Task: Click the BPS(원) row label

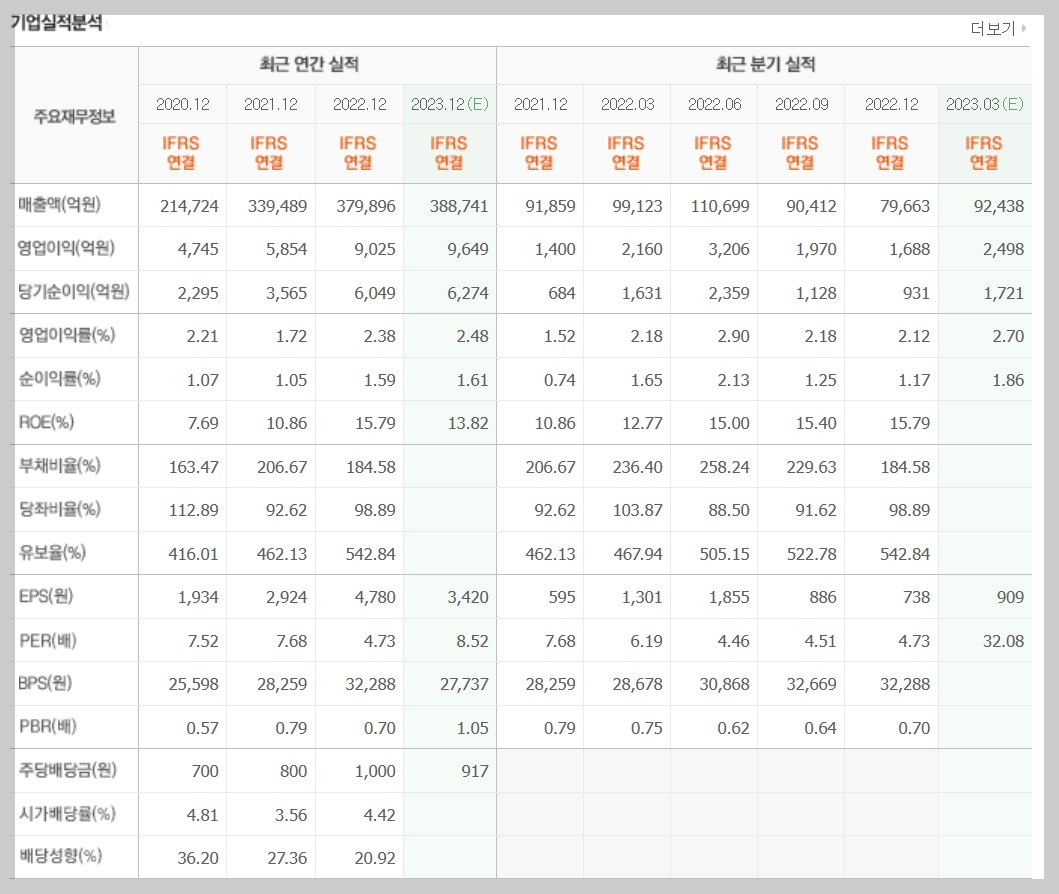Action: [45, 683]
